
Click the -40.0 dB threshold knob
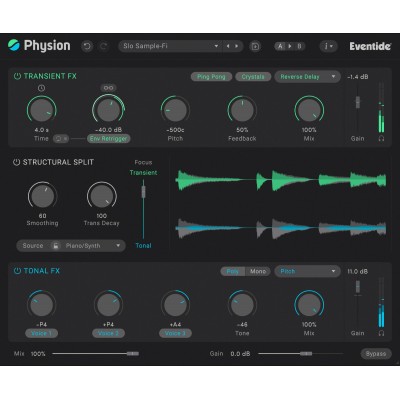click(x=108, y=110)
